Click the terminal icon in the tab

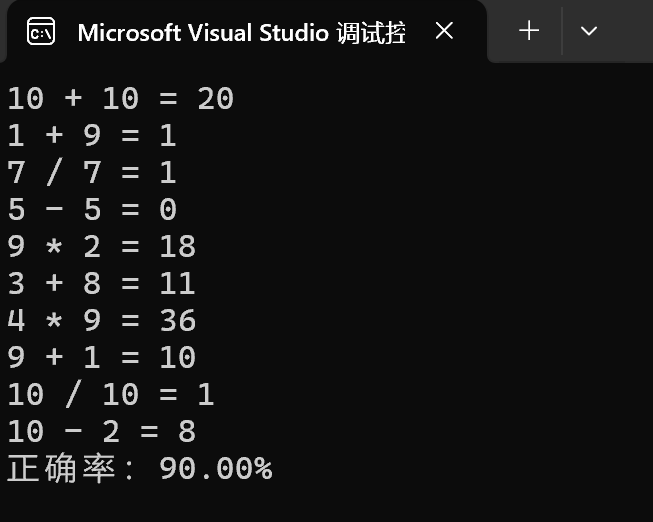[x=41, y=31]
